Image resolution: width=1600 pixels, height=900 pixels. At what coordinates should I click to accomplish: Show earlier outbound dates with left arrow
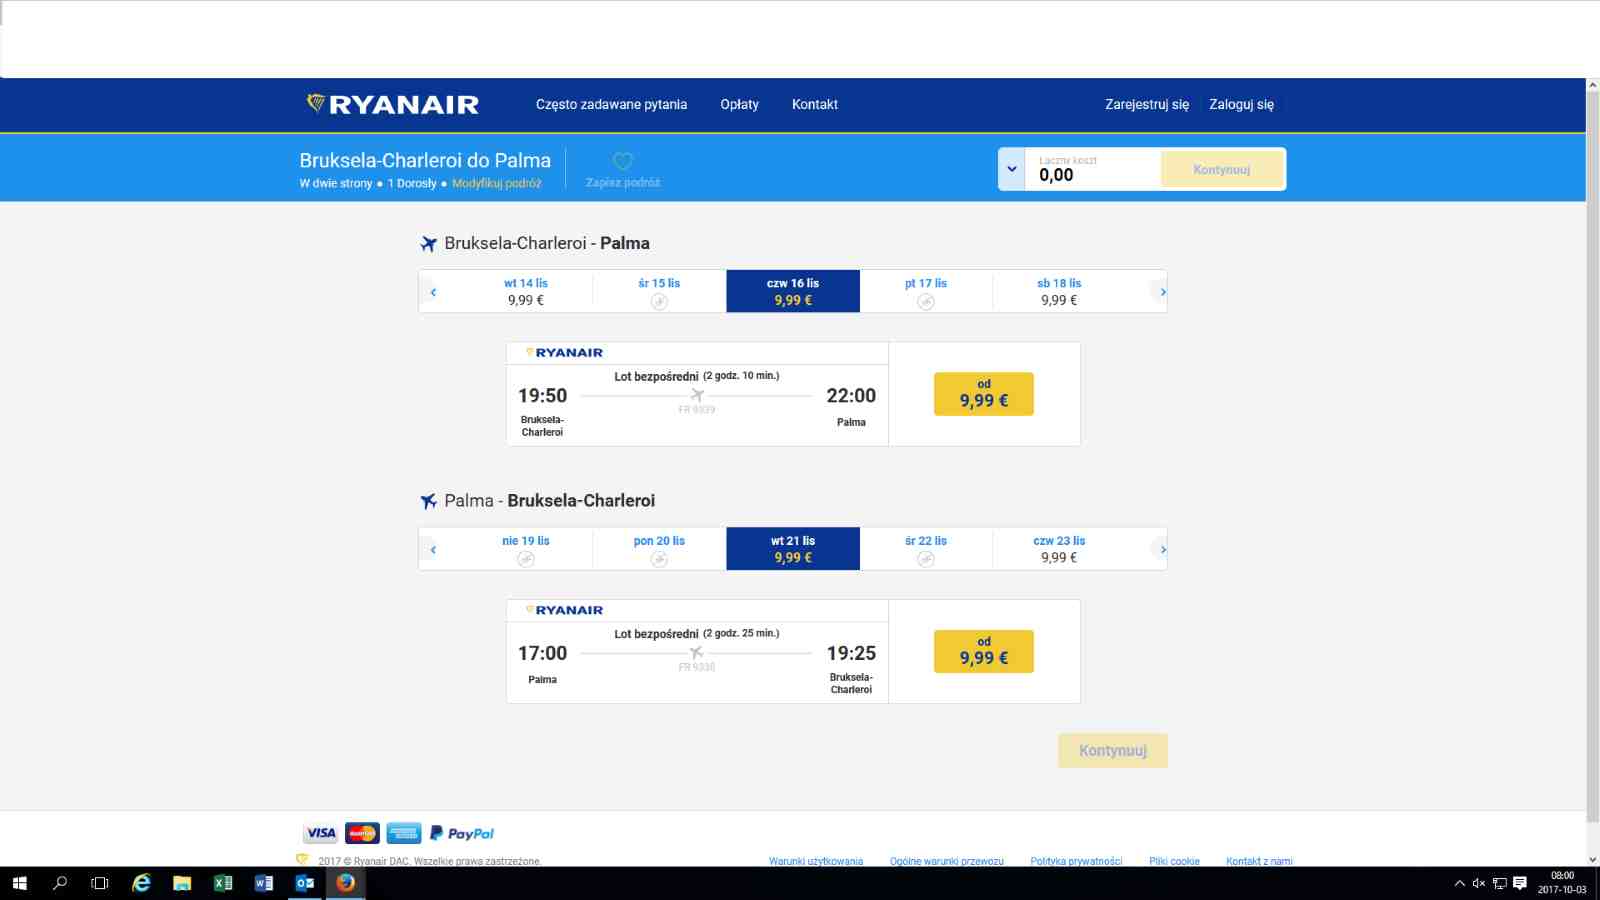pos(433,292)
